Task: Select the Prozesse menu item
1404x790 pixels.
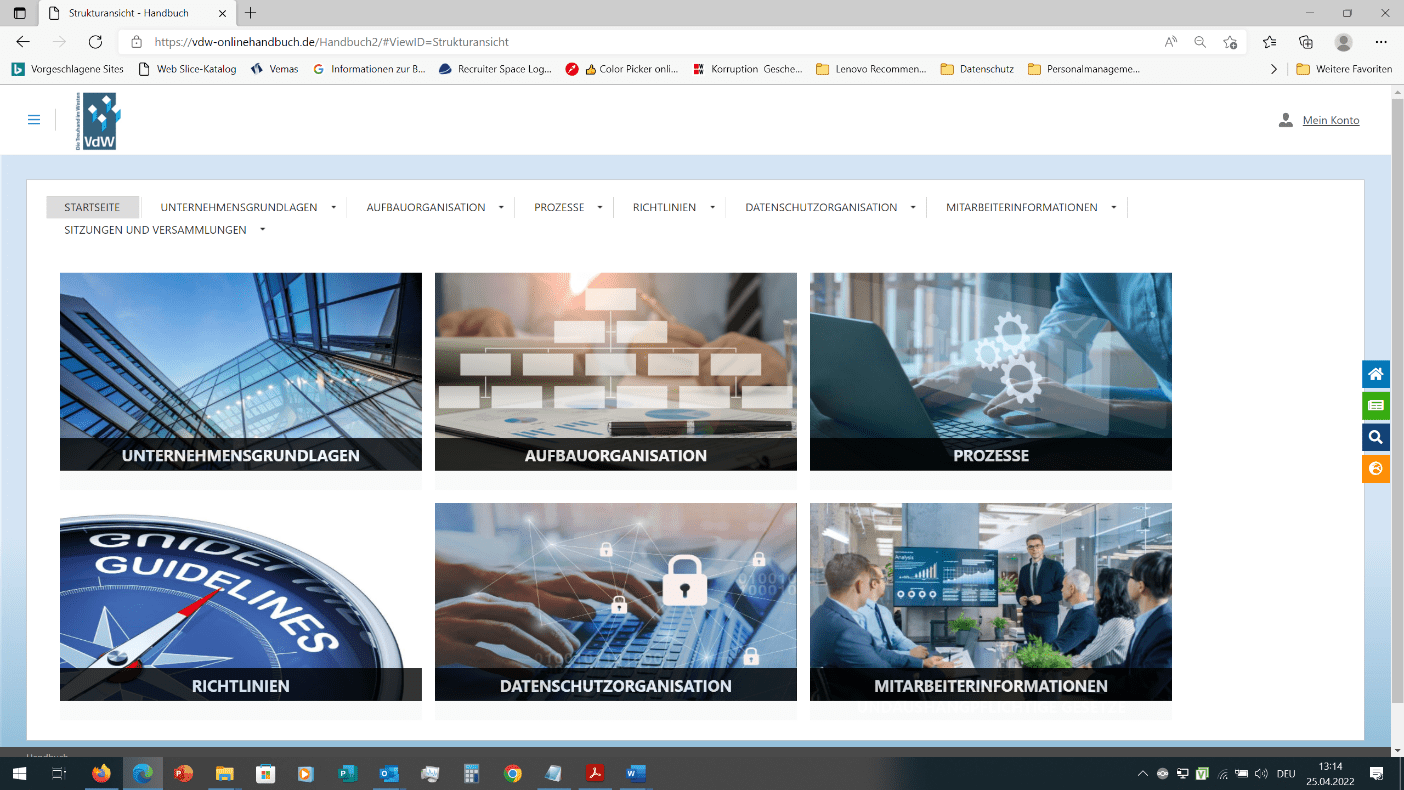Action: [x=559, y=207]
